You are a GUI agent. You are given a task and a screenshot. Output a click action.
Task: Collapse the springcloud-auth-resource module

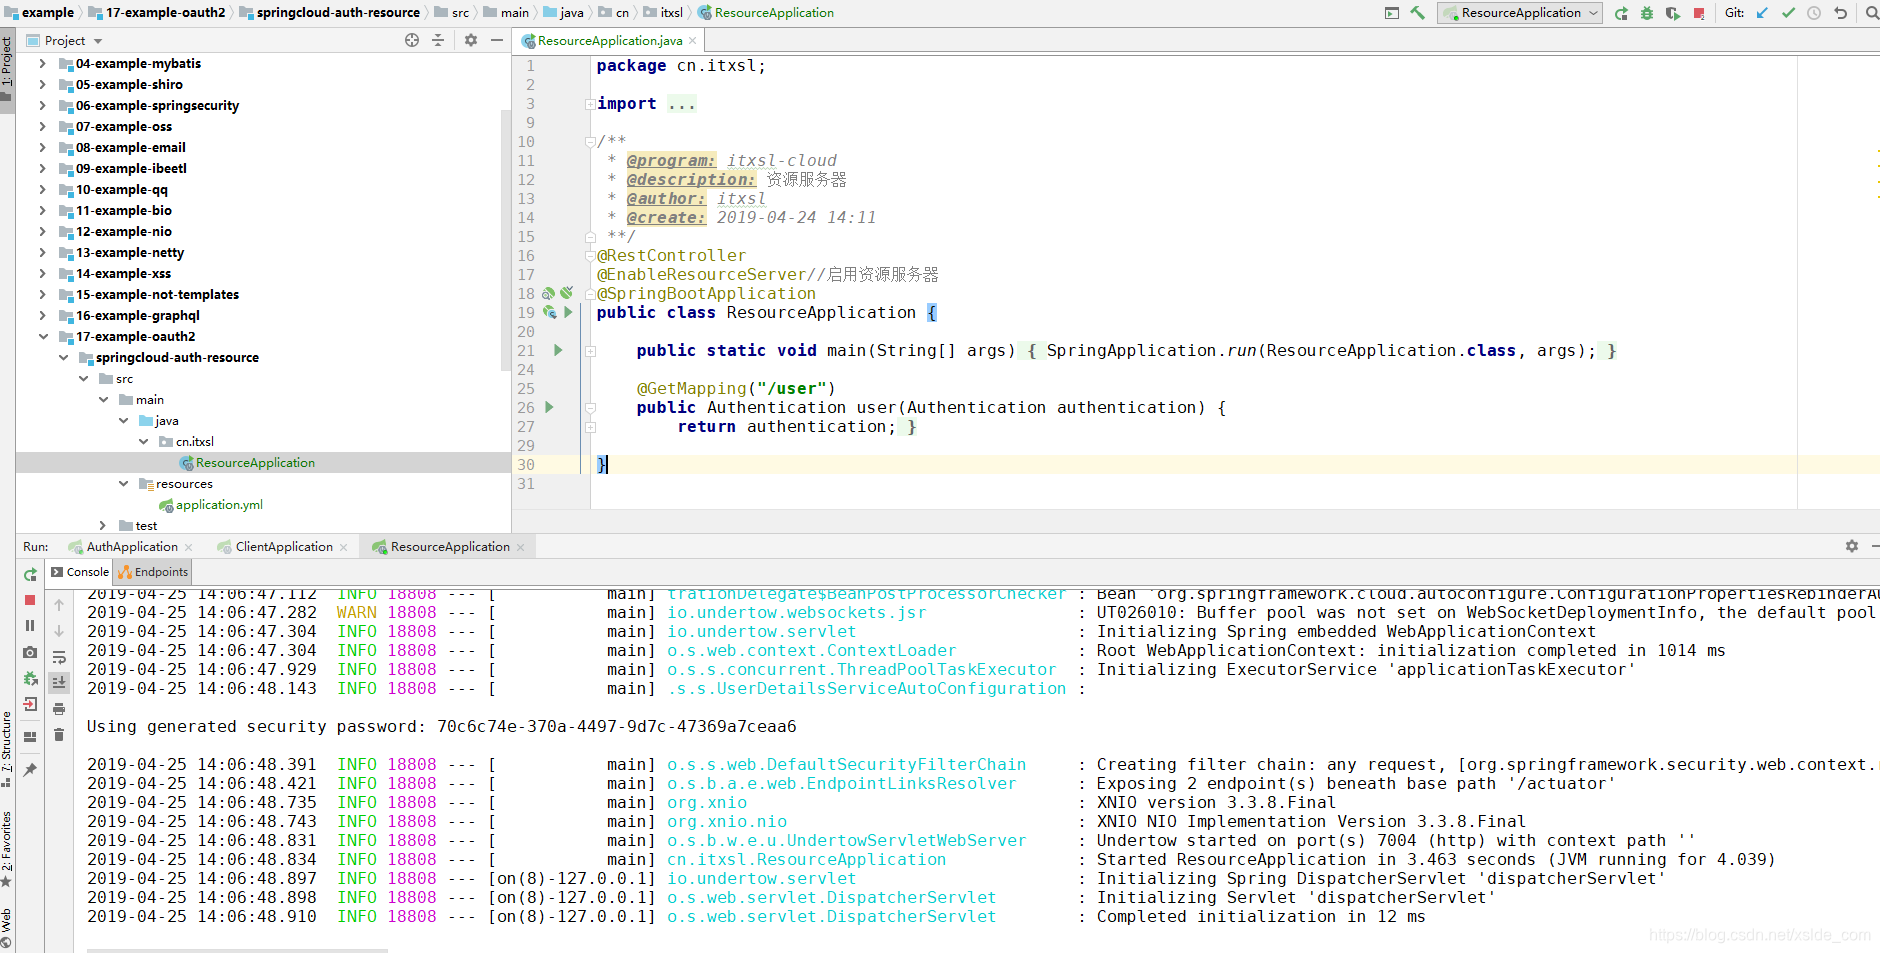pos(63,357)
